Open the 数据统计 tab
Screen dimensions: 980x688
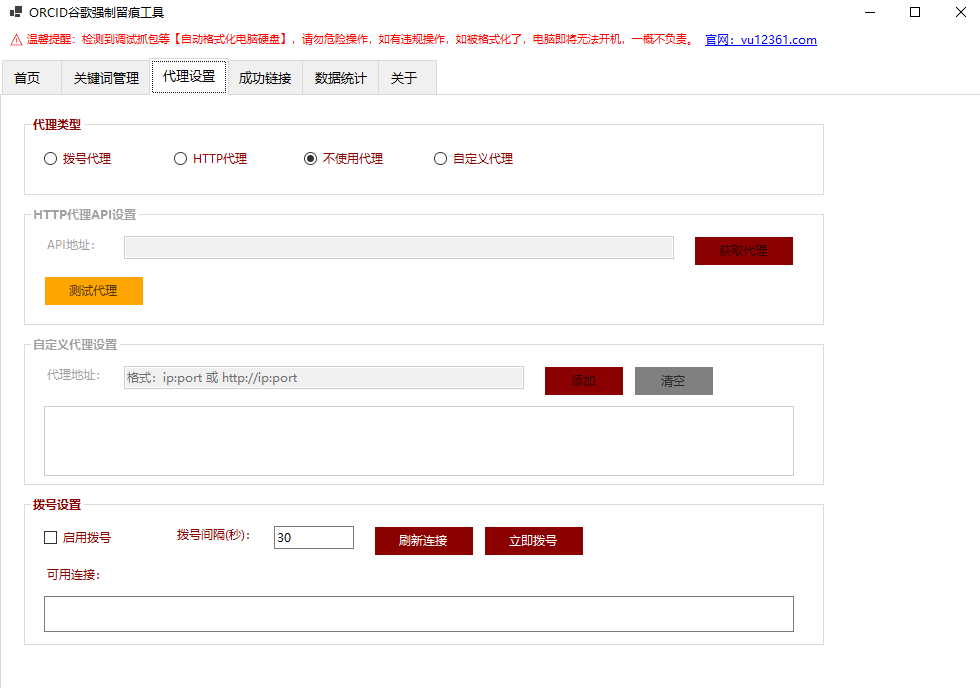click(x=340, y=78)
